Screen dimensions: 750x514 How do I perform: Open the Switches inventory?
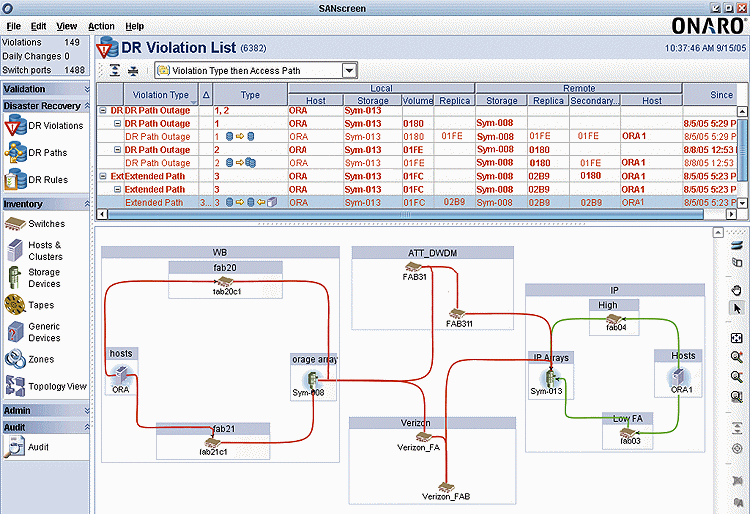coord(35,223)
